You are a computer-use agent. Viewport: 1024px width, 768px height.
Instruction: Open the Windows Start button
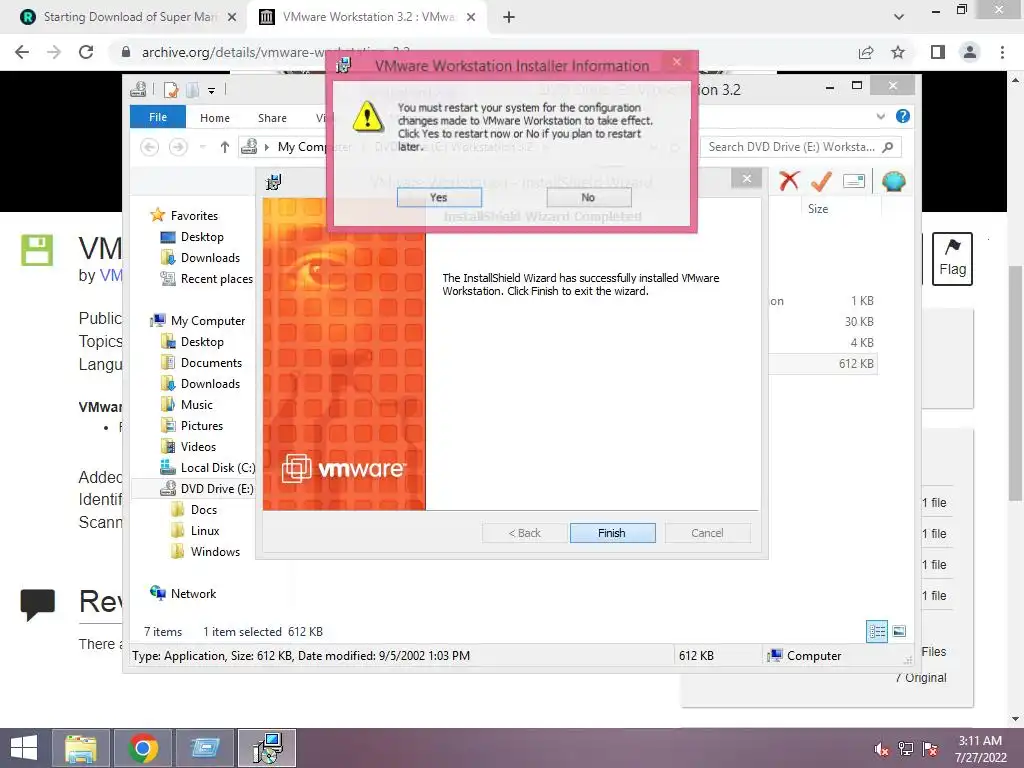24,748
